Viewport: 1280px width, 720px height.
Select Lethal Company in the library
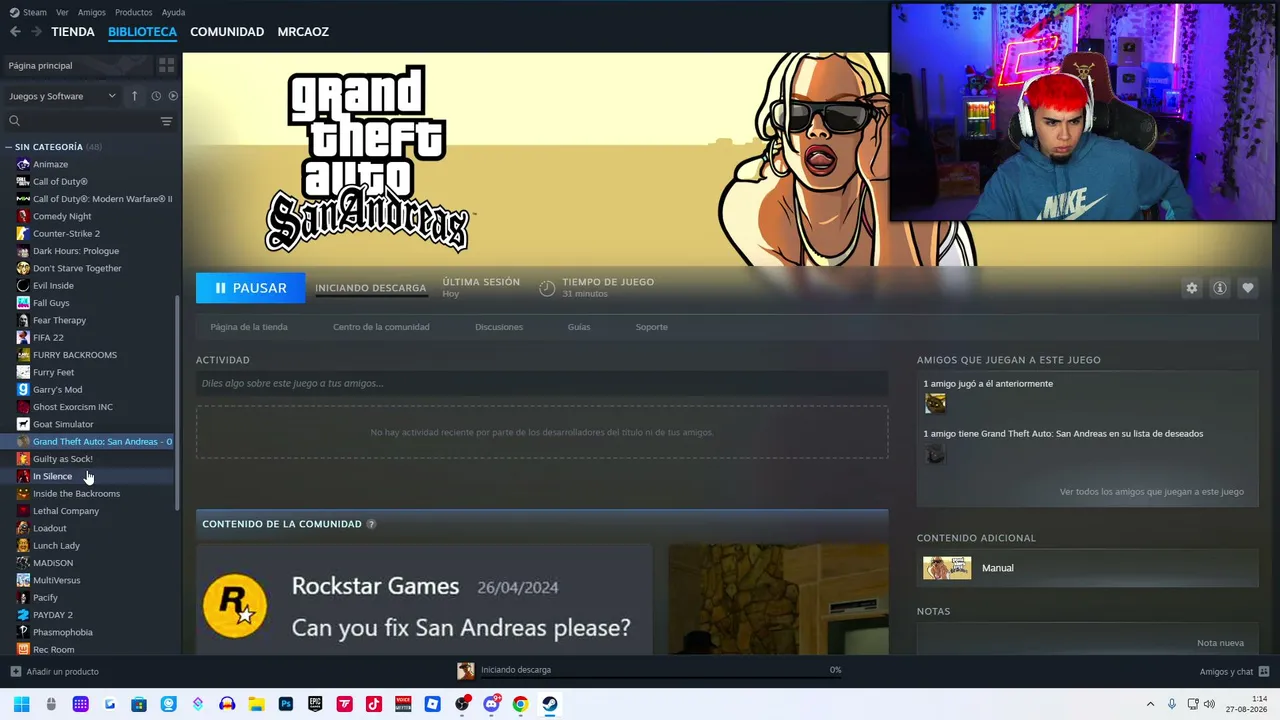pos(66,511)
